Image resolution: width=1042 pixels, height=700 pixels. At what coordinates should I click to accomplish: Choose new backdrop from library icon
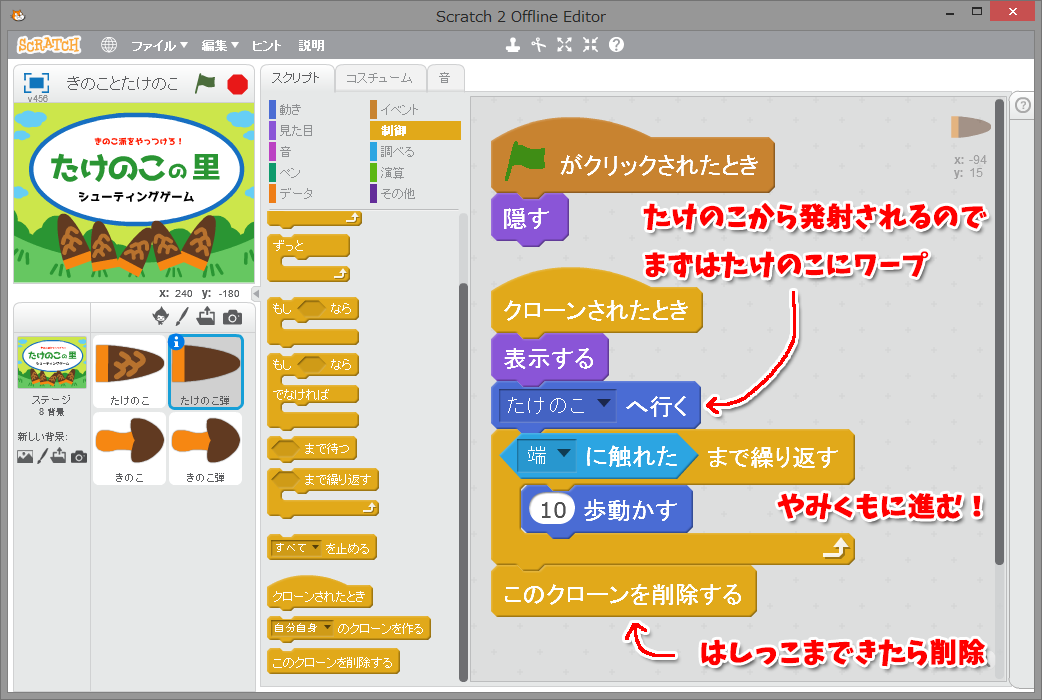tap(25, 456)
